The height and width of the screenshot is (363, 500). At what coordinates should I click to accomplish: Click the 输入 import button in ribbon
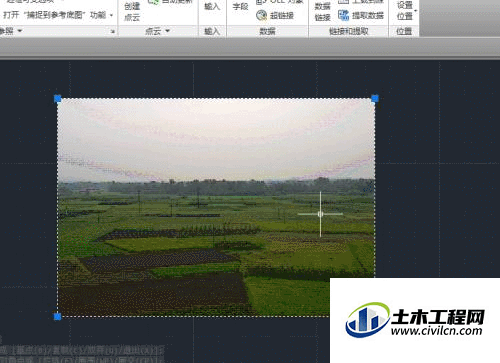[x=212, y=6]
